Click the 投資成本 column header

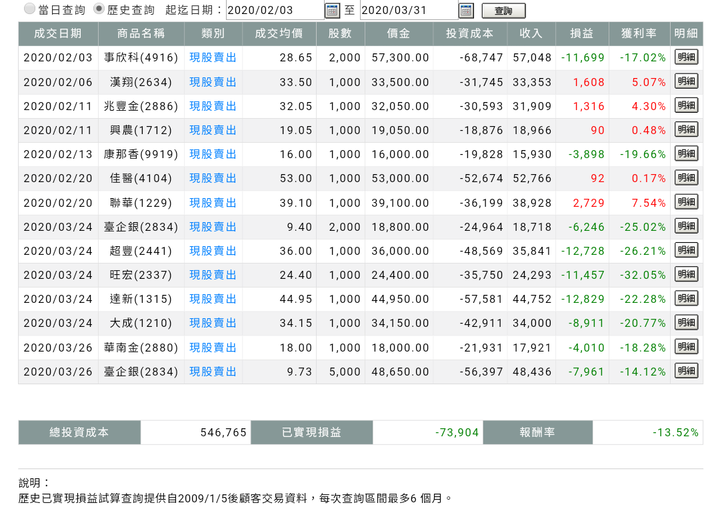[470, 34]
